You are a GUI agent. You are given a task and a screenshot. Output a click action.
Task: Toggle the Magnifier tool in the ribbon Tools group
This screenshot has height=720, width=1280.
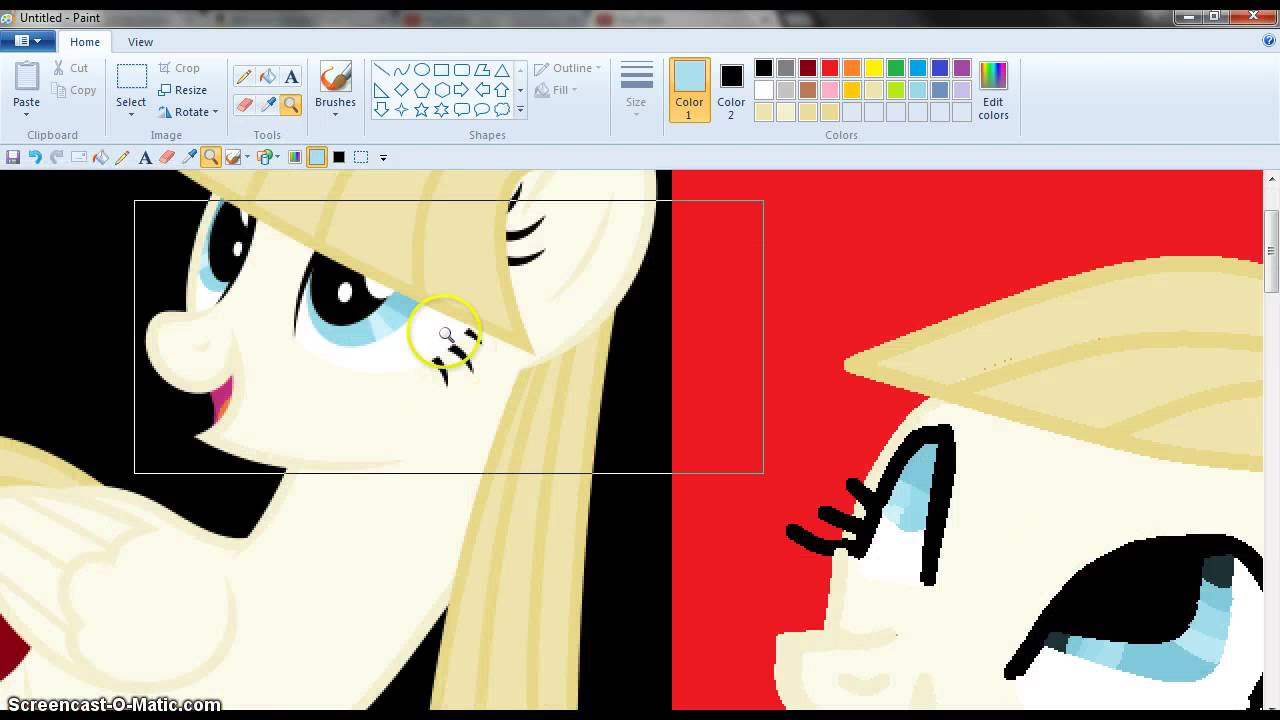pyautogui.click(x=291, y=105)
